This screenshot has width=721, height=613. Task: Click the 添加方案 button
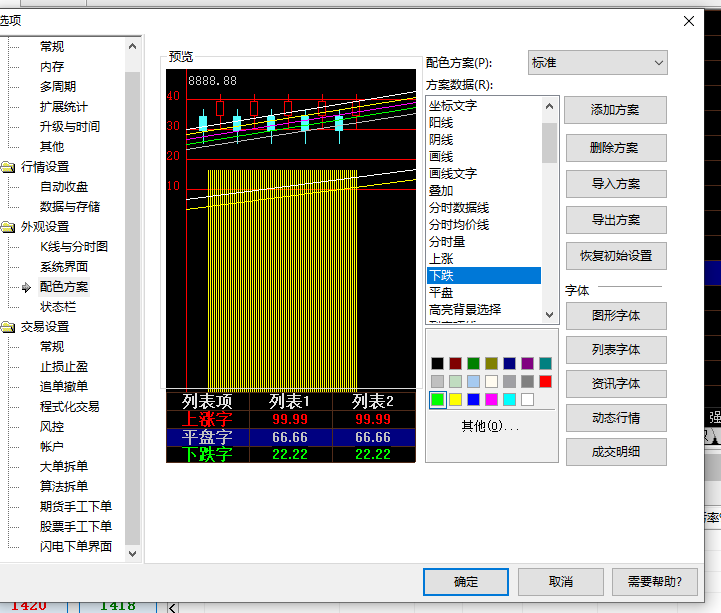(615, 110)
